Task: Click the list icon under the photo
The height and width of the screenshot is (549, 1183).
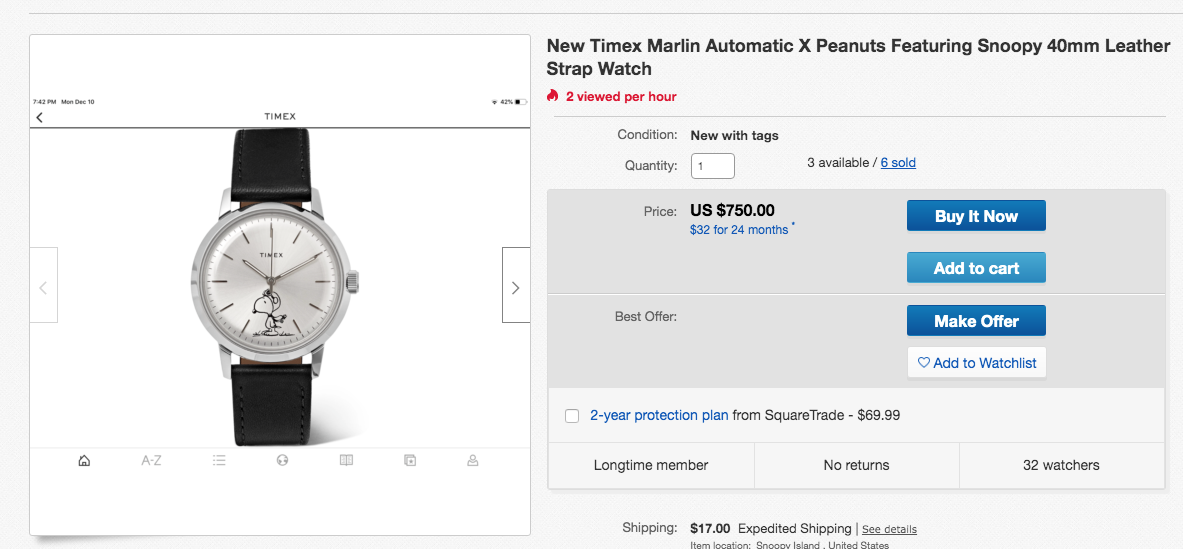Action: click(219, 461)
